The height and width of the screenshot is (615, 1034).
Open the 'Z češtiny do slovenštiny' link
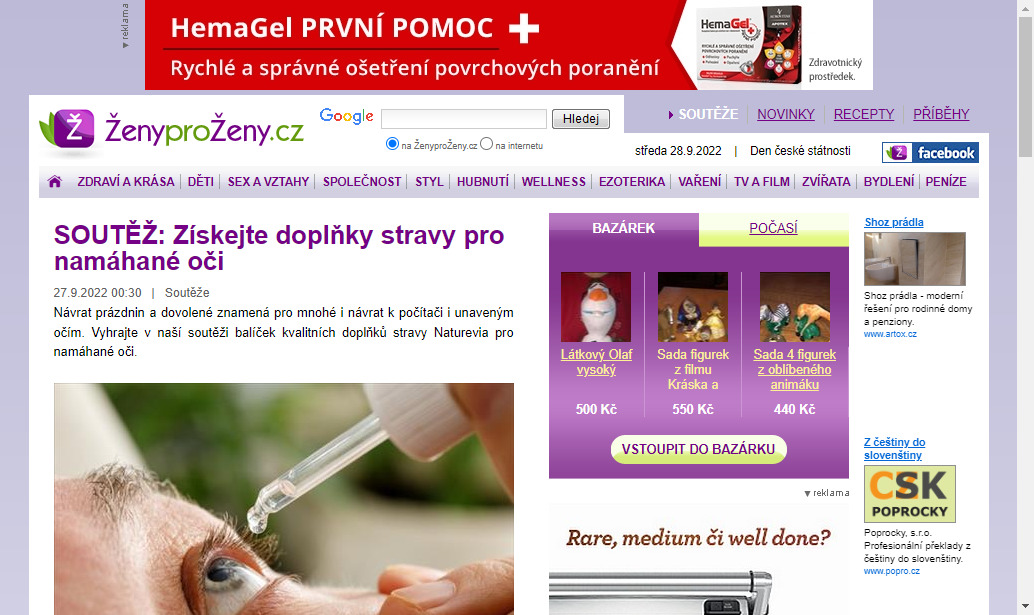tap(894, 448)
